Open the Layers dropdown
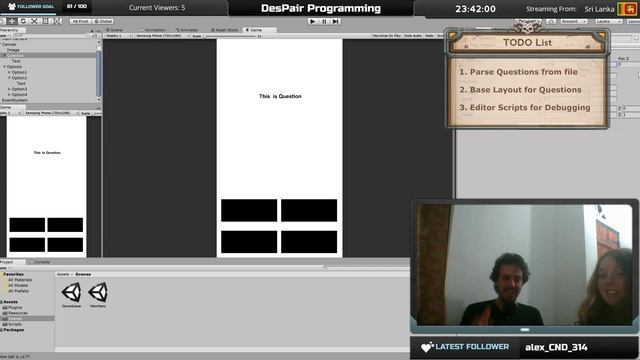Screen dimensions: 640x360 tap(608, 21)
